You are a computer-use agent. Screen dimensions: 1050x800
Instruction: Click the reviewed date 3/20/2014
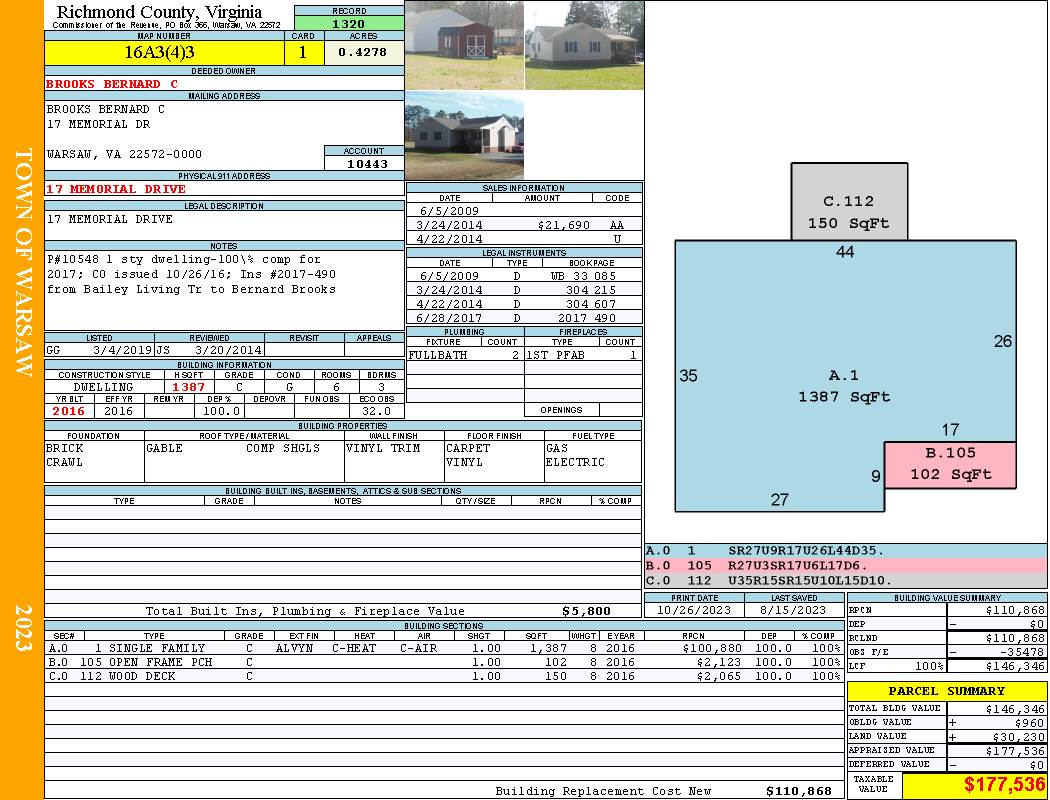coord(229,350)
